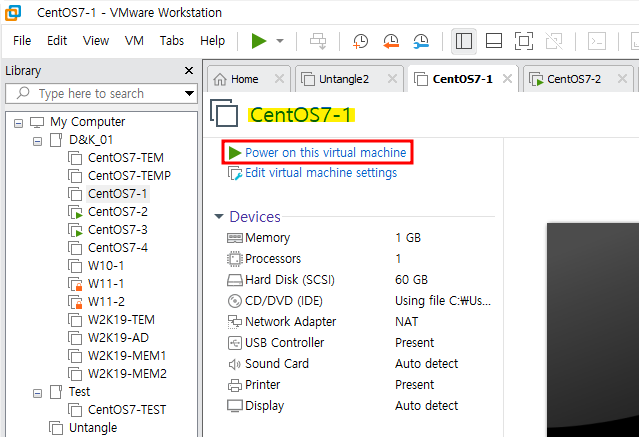Select CentOS7-TEMP in the library

point(129,176)
